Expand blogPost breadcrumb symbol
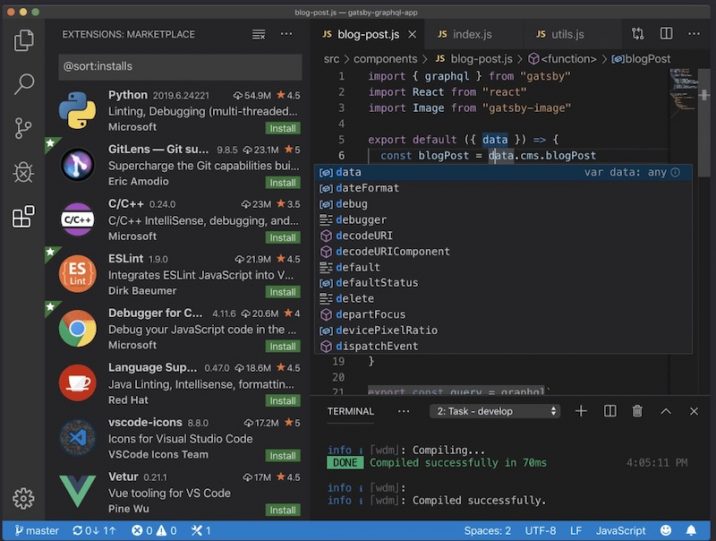This screenshot has height=541, width=716. (641, 59)
